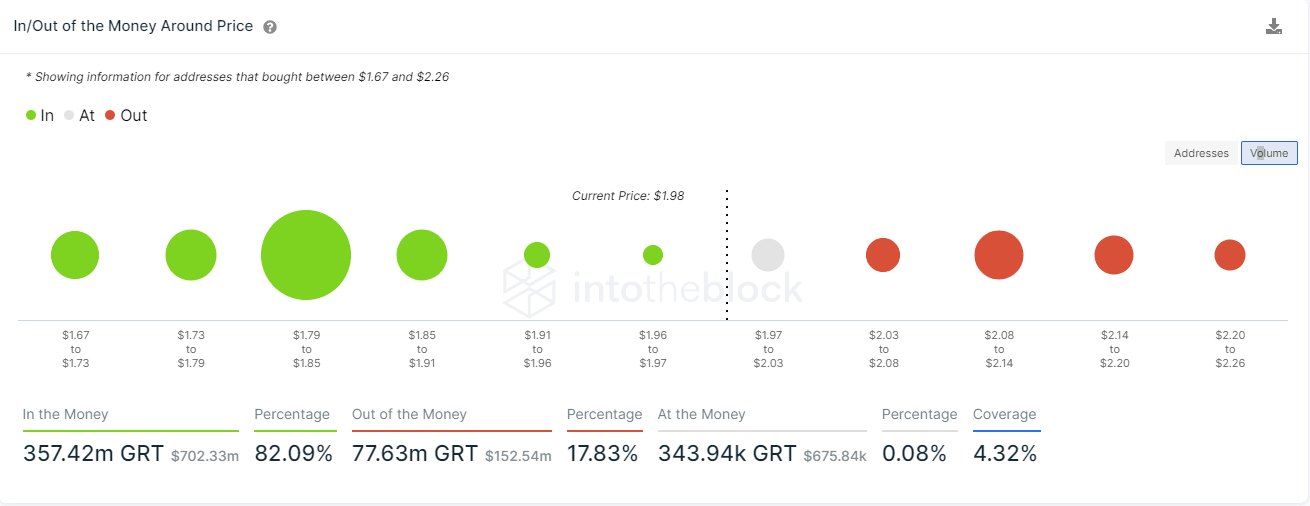The height and width of the screenshot is (506, 1310).
Task: Click red bubble for $2.14 to $2.20
Action: tap(1114, 255)
